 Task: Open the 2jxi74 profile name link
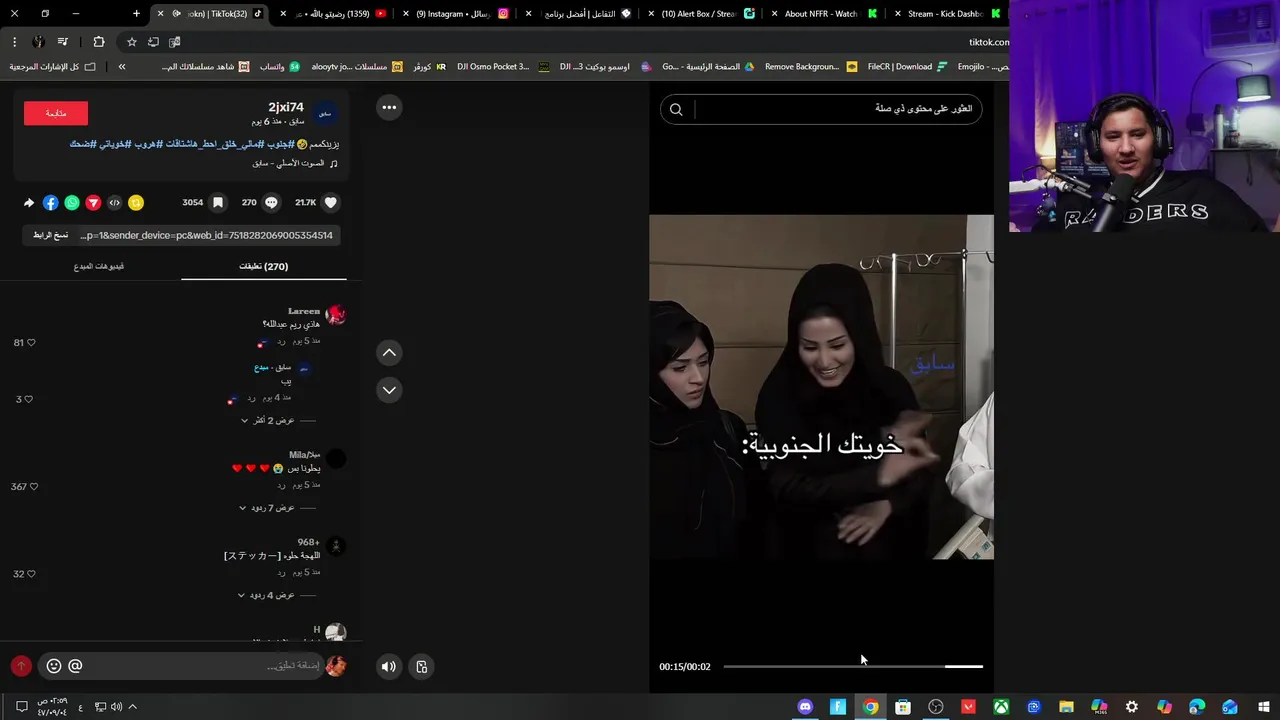coord(286,107)
